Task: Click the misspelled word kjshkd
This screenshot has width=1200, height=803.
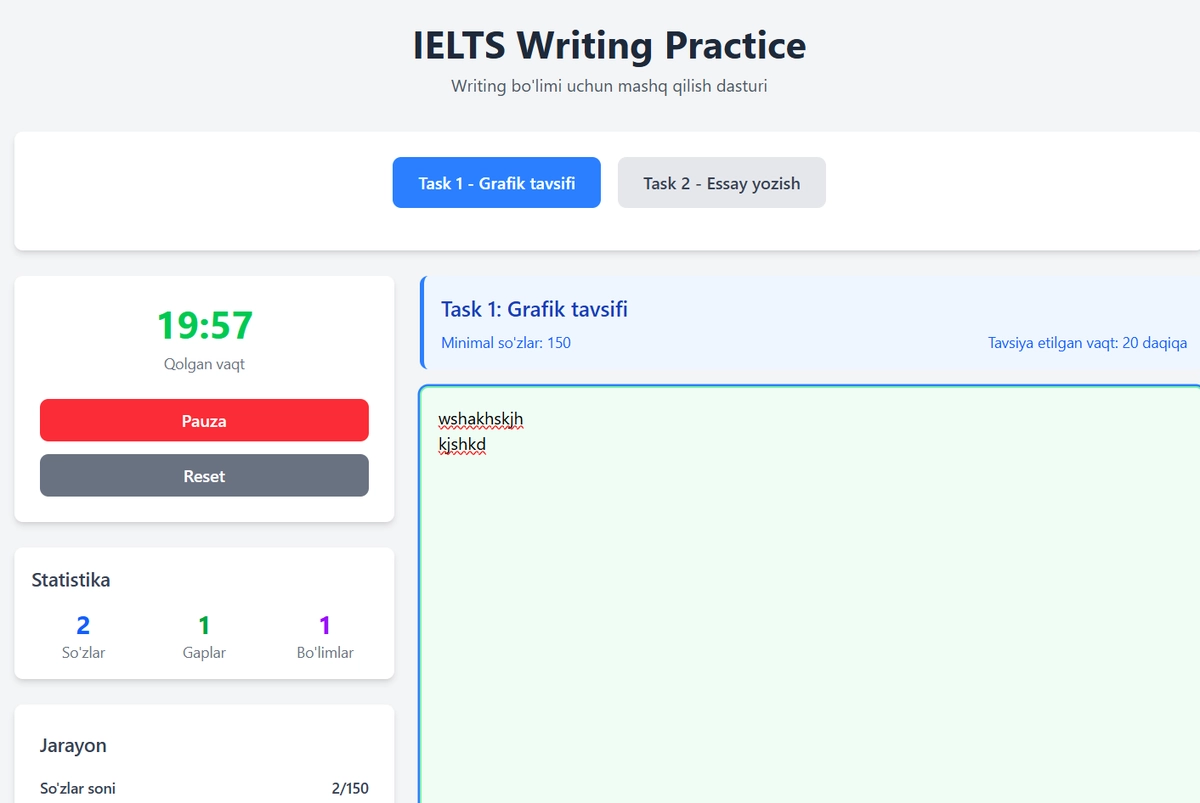Action: pos(462,444)
